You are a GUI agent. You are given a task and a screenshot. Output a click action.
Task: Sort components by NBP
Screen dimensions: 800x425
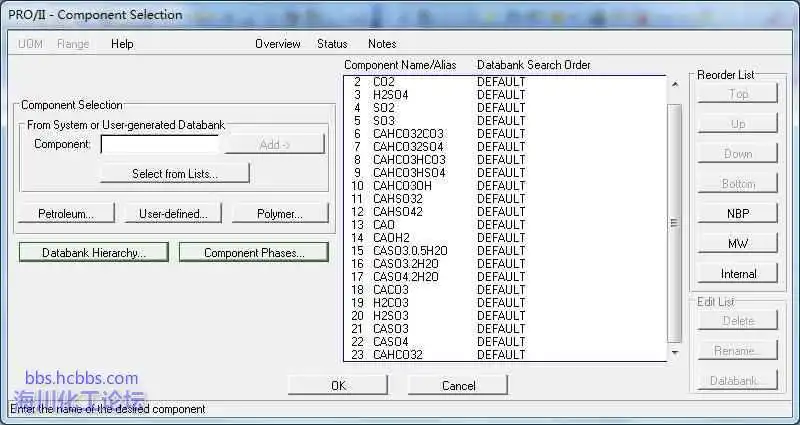pyautogui.click(x=738, y=213)
